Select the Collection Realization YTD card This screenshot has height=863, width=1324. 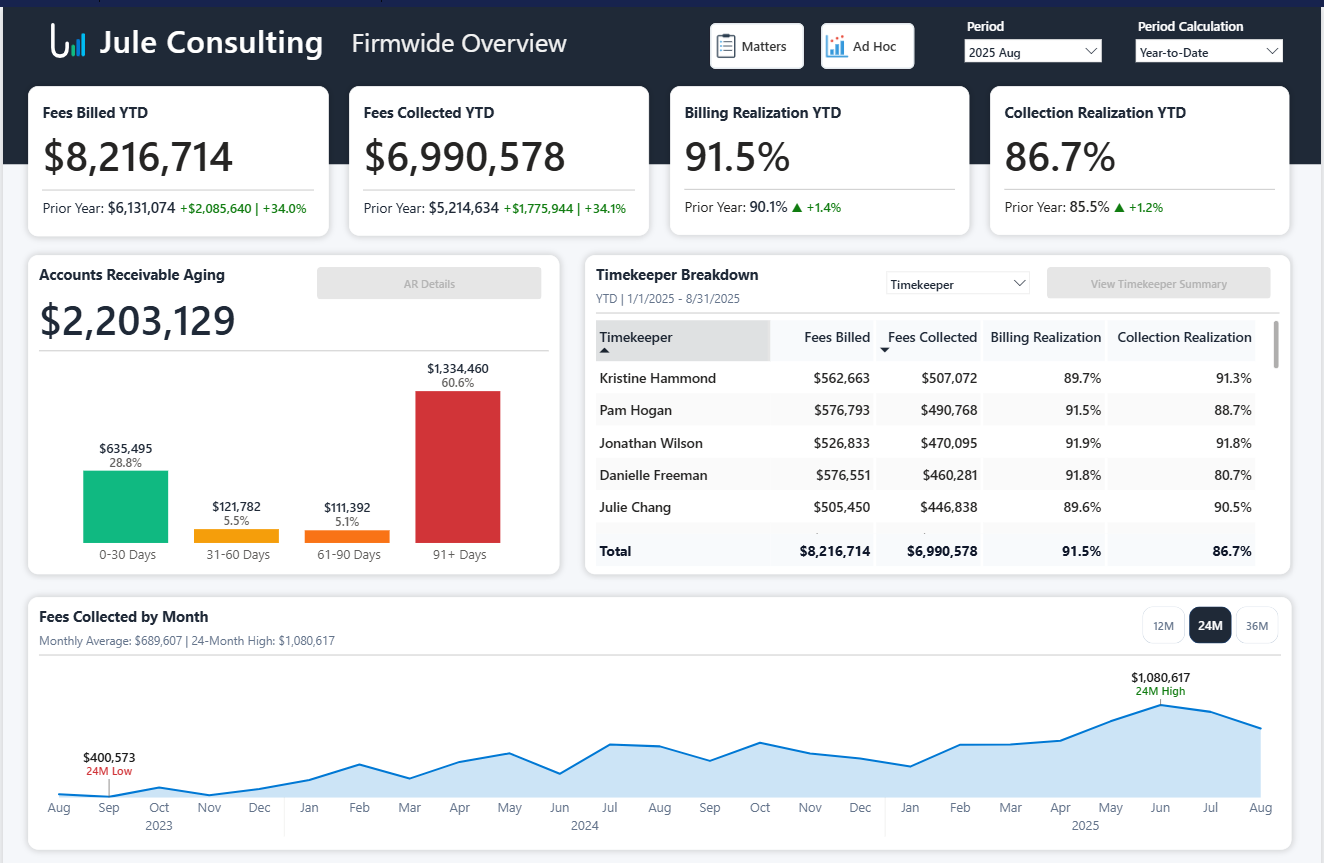click(x=1138, y=160)
